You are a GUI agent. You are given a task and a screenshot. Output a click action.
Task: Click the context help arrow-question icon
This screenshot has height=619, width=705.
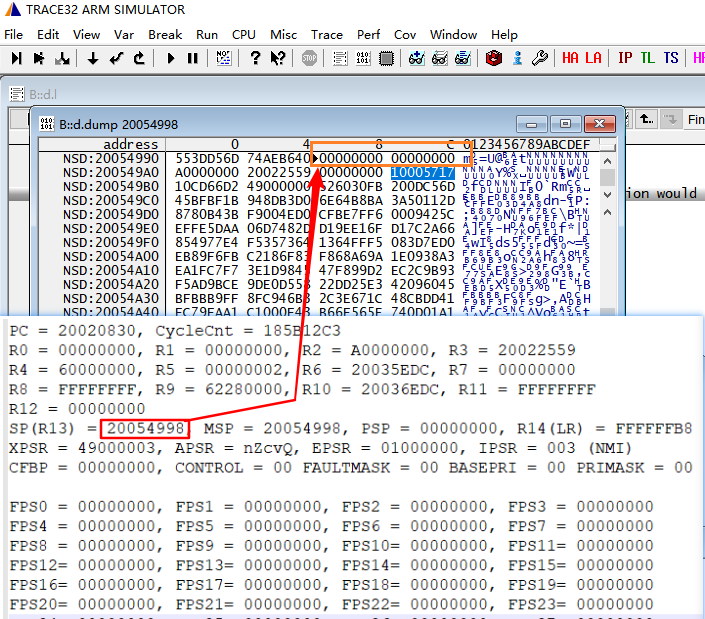pyautogui.click(x=278, y=58)
